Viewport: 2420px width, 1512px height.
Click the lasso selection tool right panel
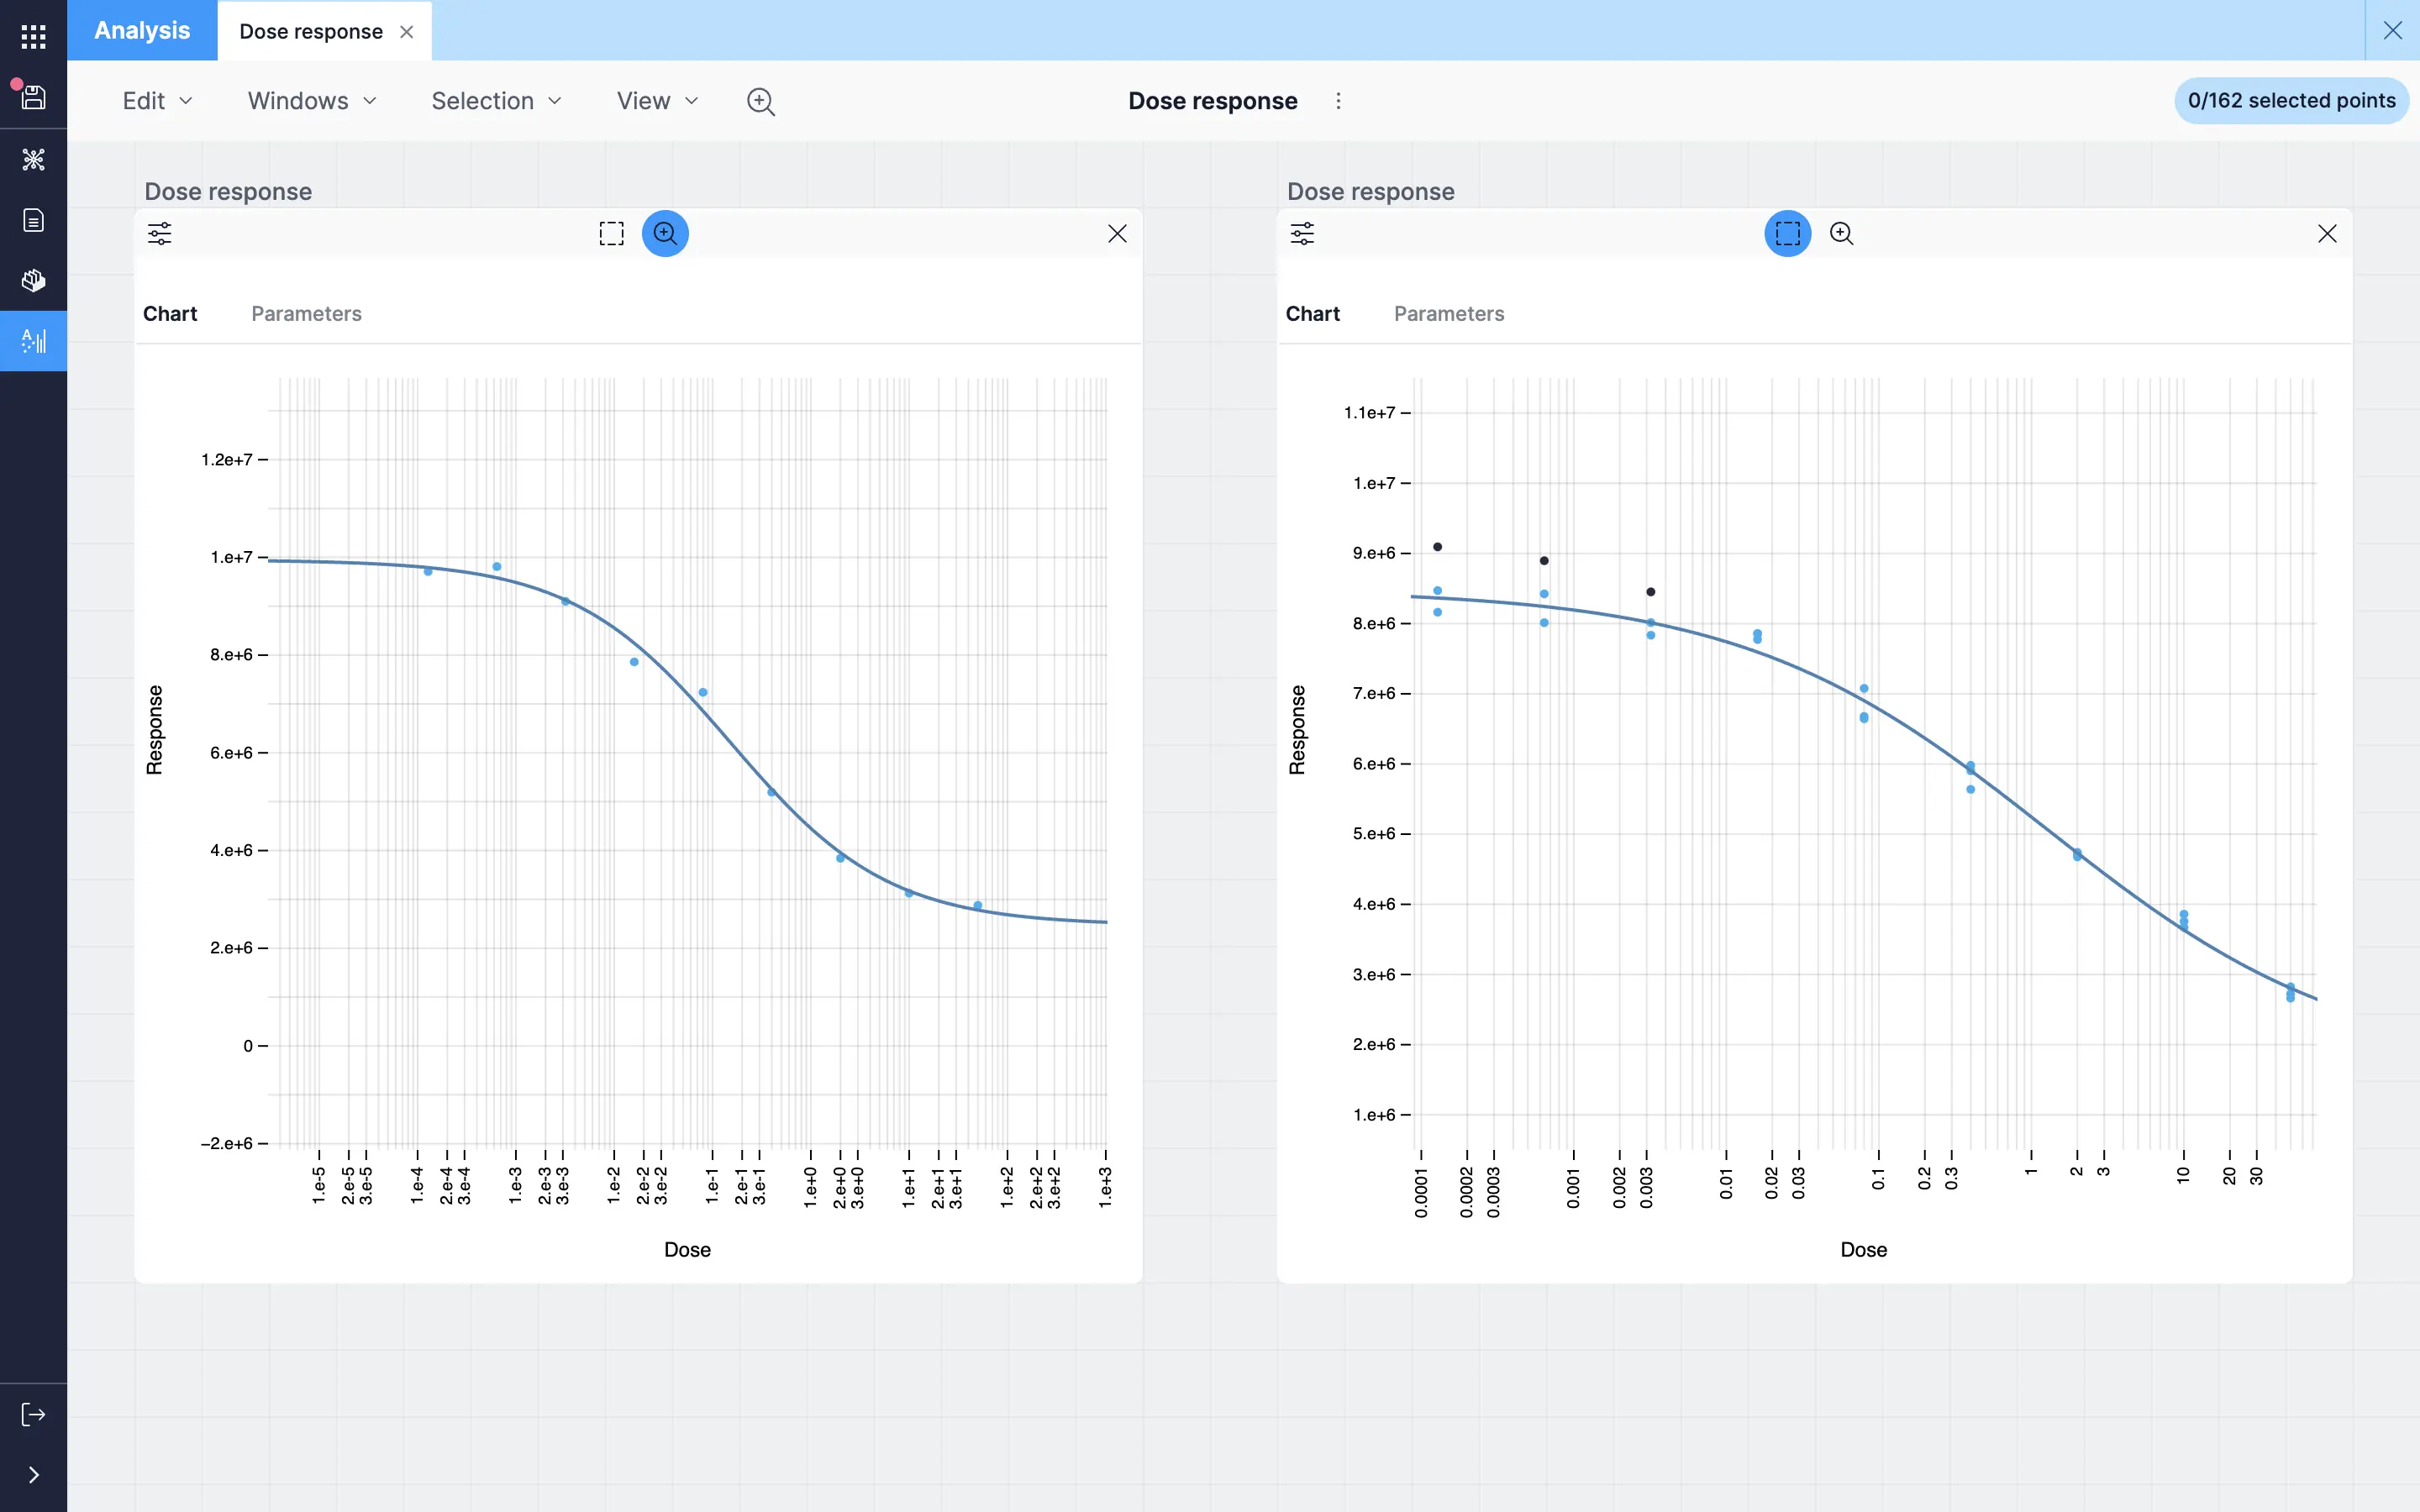pyautogui.click(x=1787, y=234)
